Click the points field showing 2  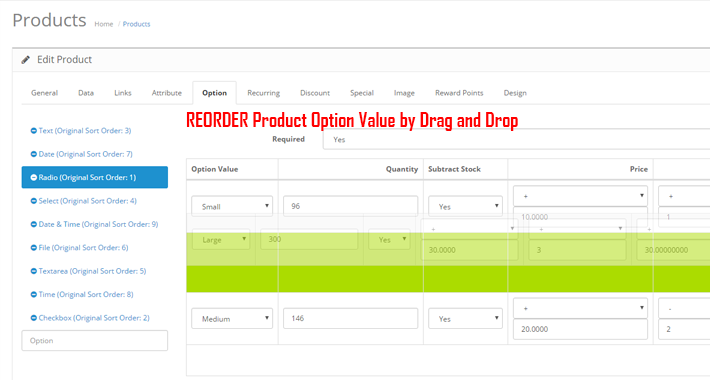click(684, 329)
